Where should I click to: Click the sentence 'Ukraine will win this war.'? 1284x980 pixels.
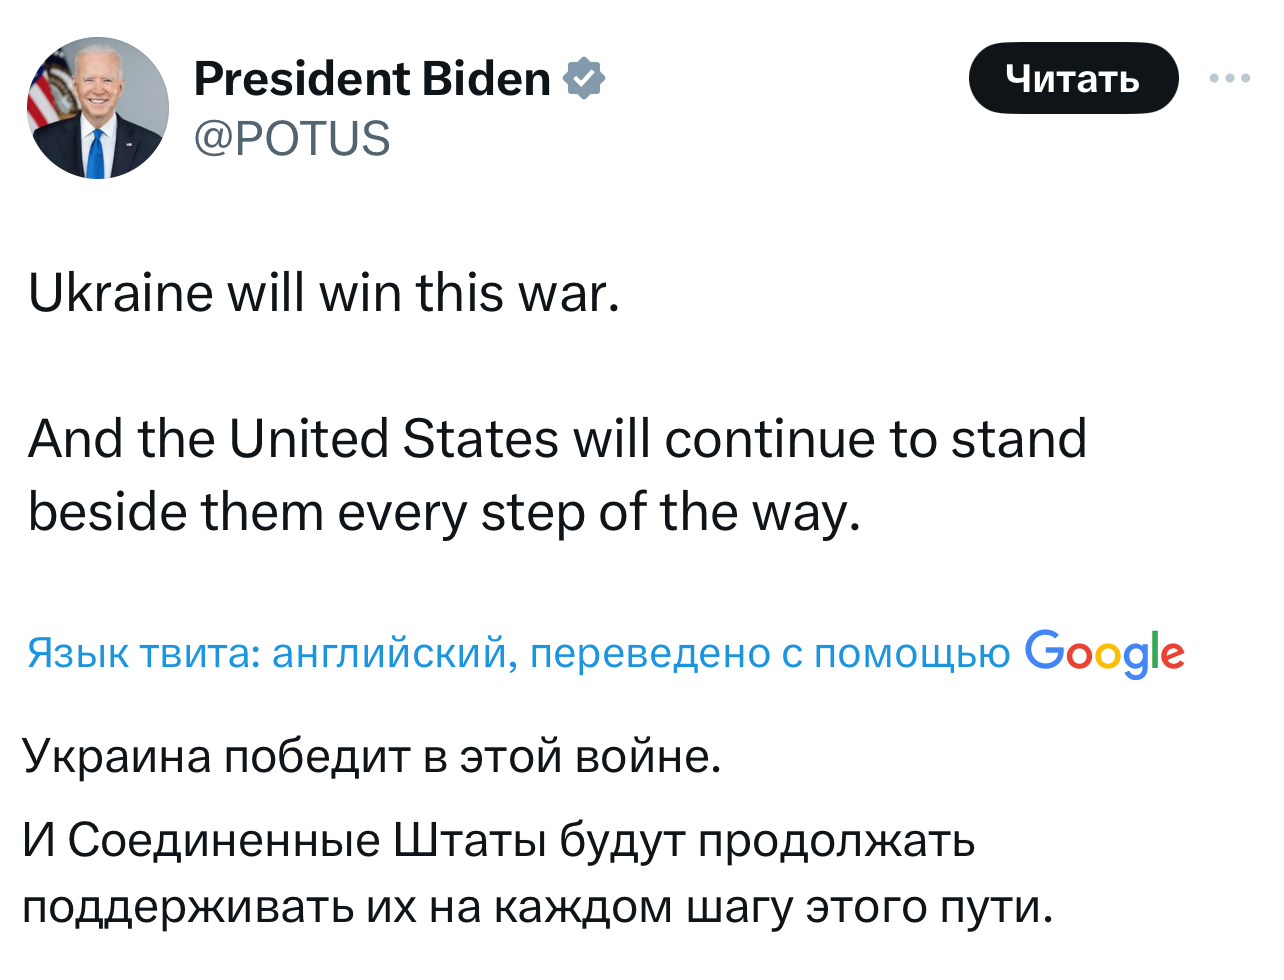click(x=324, y=294)
